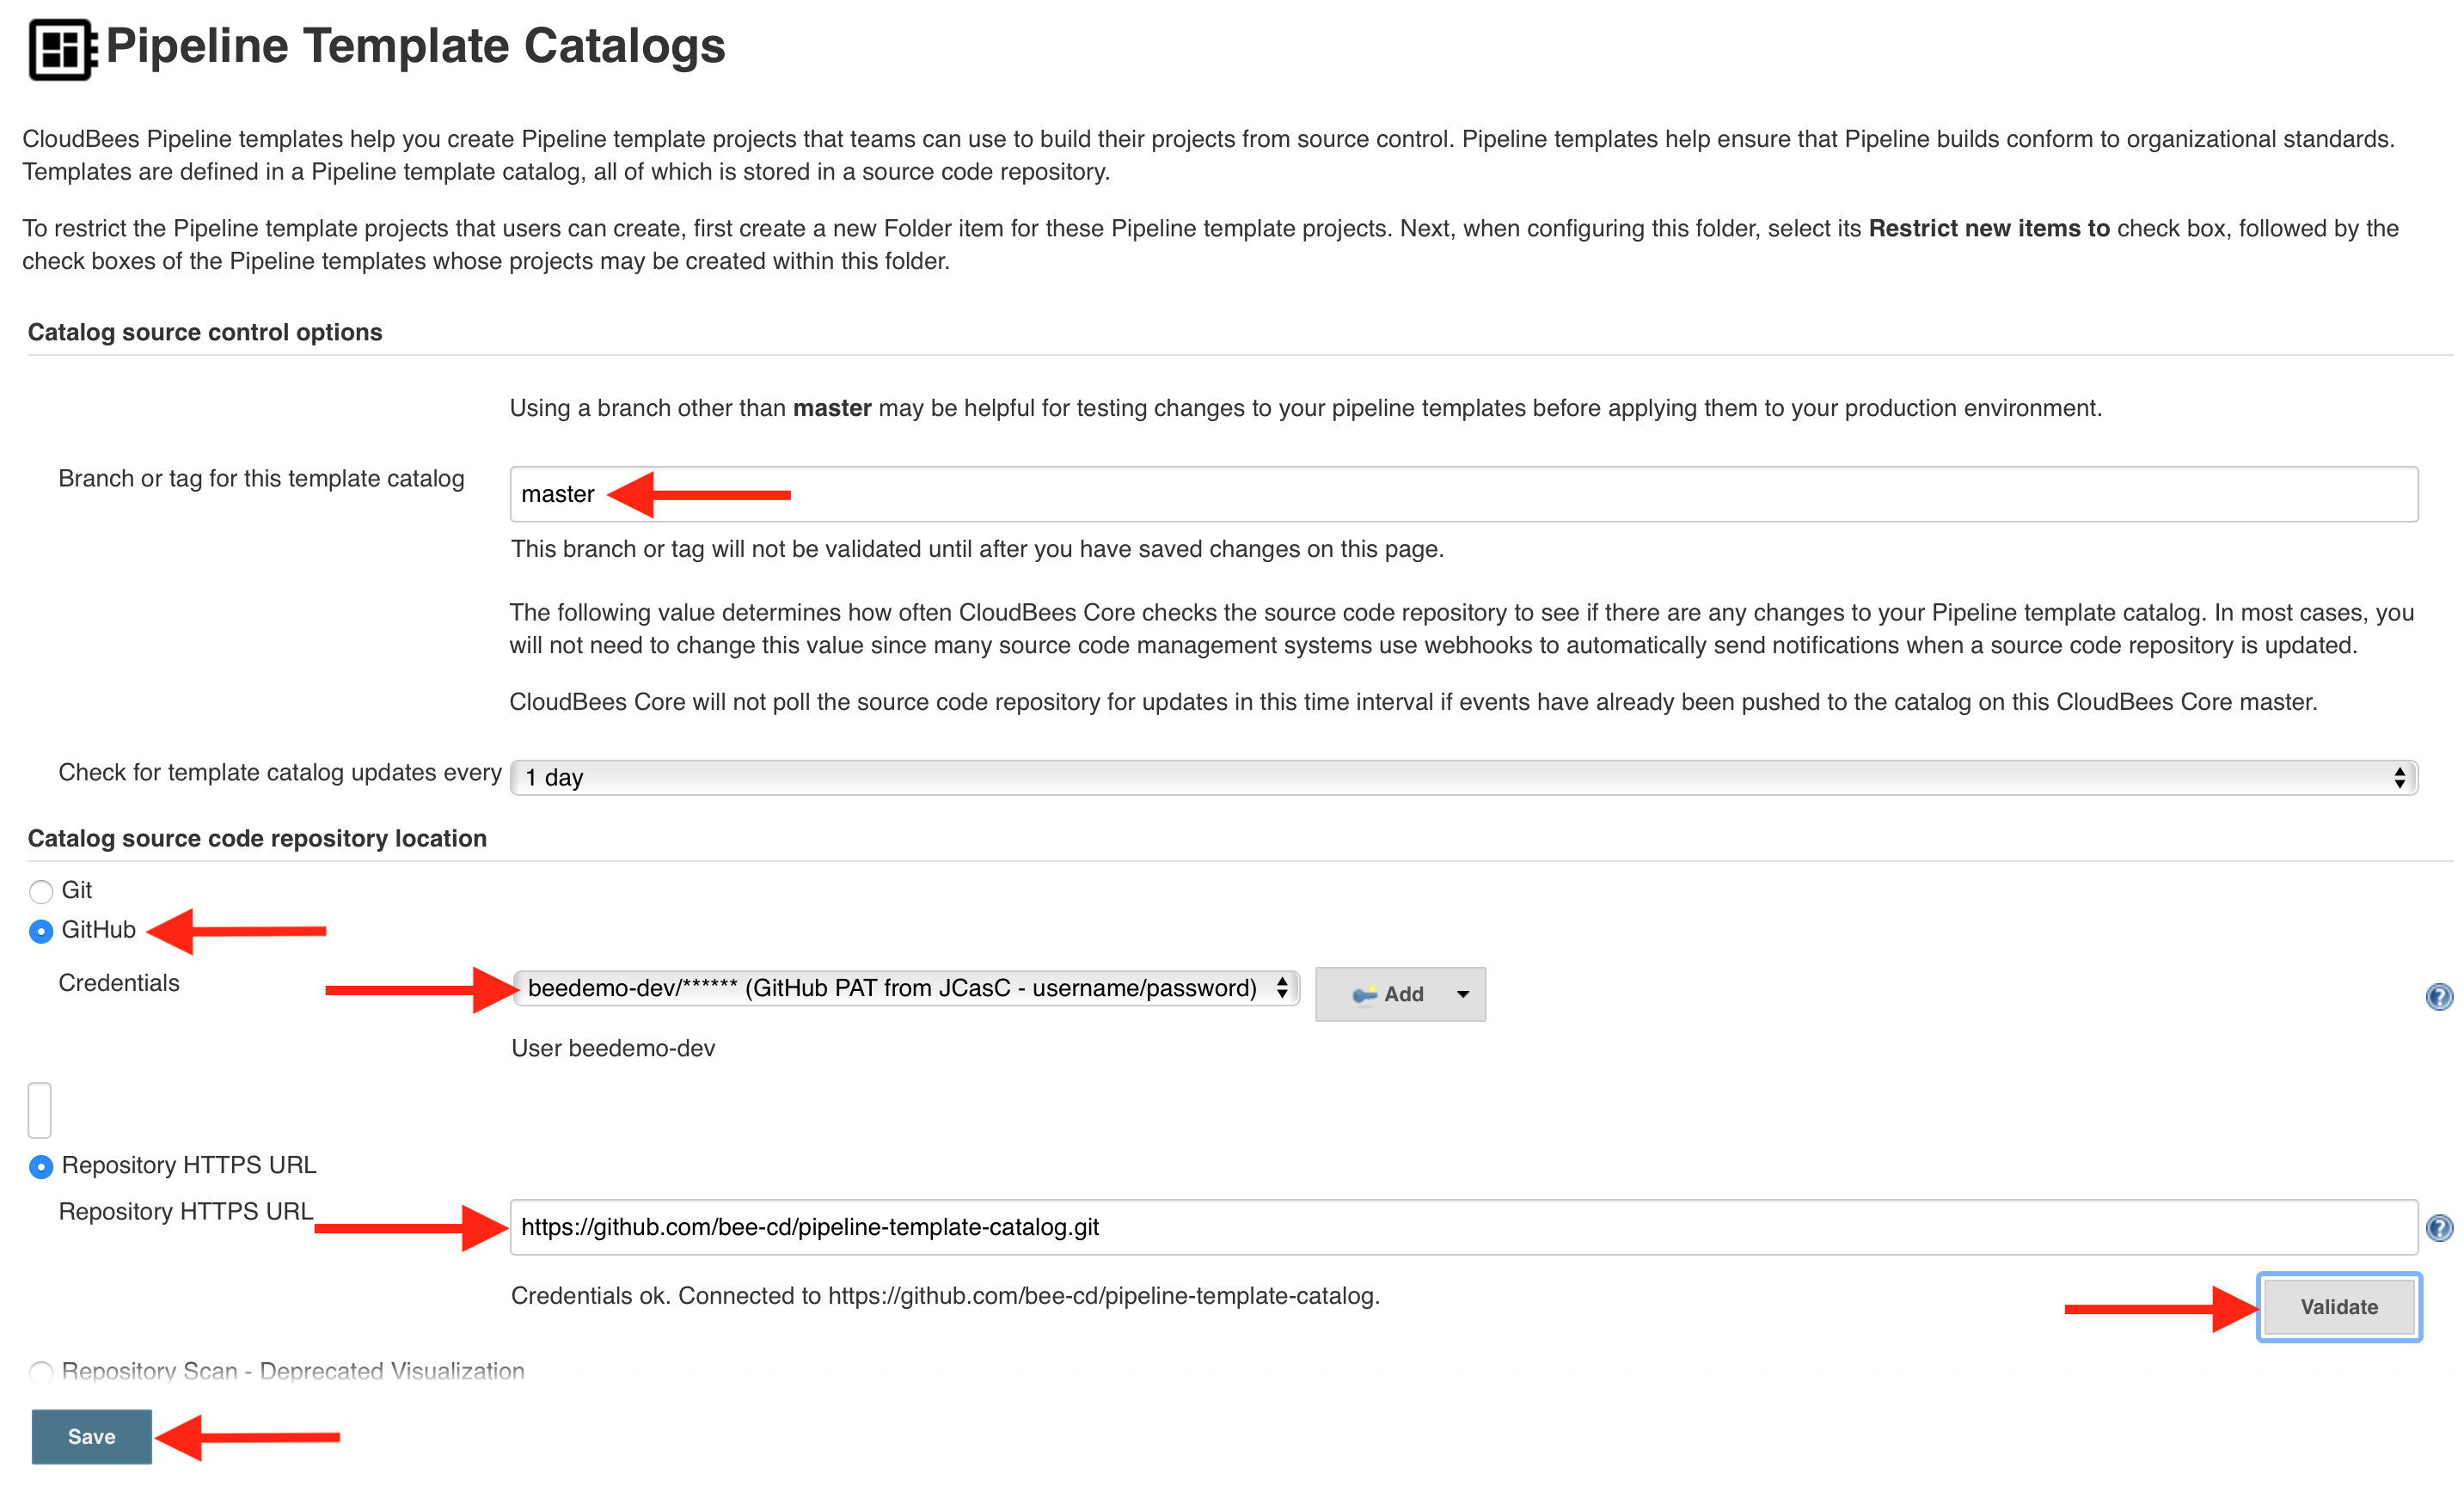The height and width of the screenshot is (1492, 2464).
Task: Click the 'Catalog source control options' section heading
Action: [205, 332]
